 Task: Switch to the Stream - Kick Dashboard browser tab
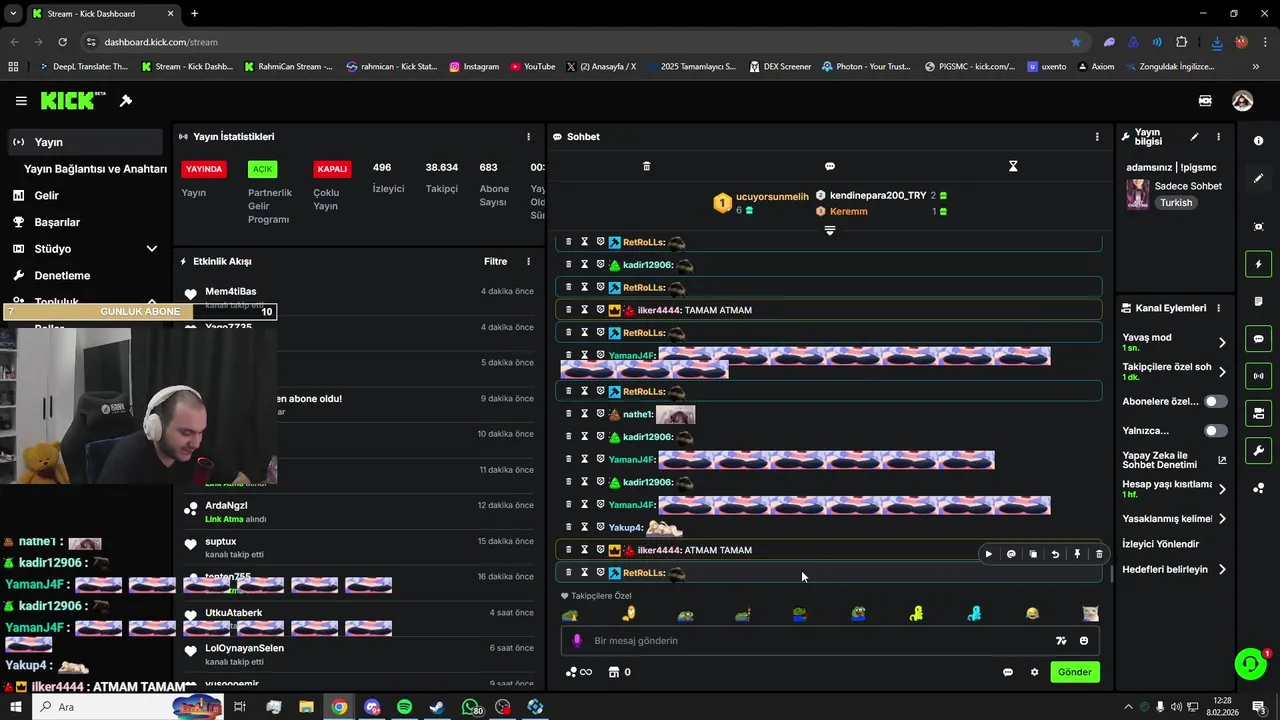pyautogui.click(x=100, y=13)
